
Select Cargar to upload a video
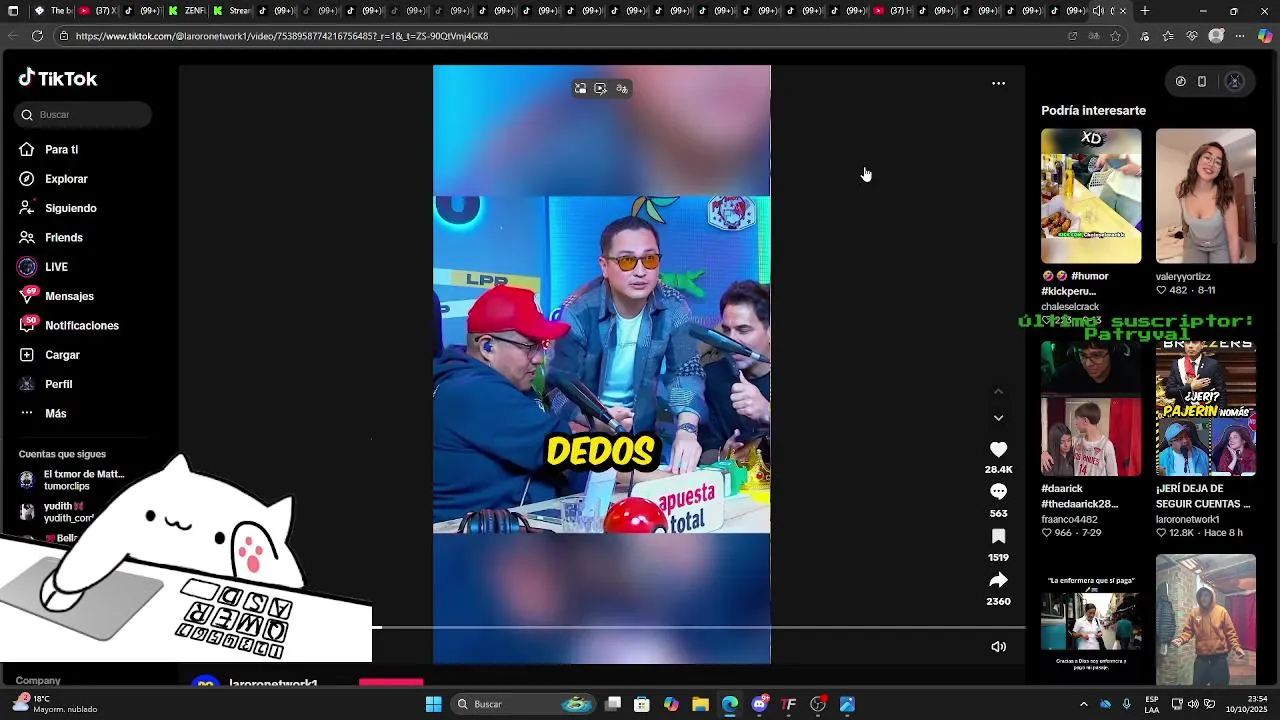click(x=62, y=355)
